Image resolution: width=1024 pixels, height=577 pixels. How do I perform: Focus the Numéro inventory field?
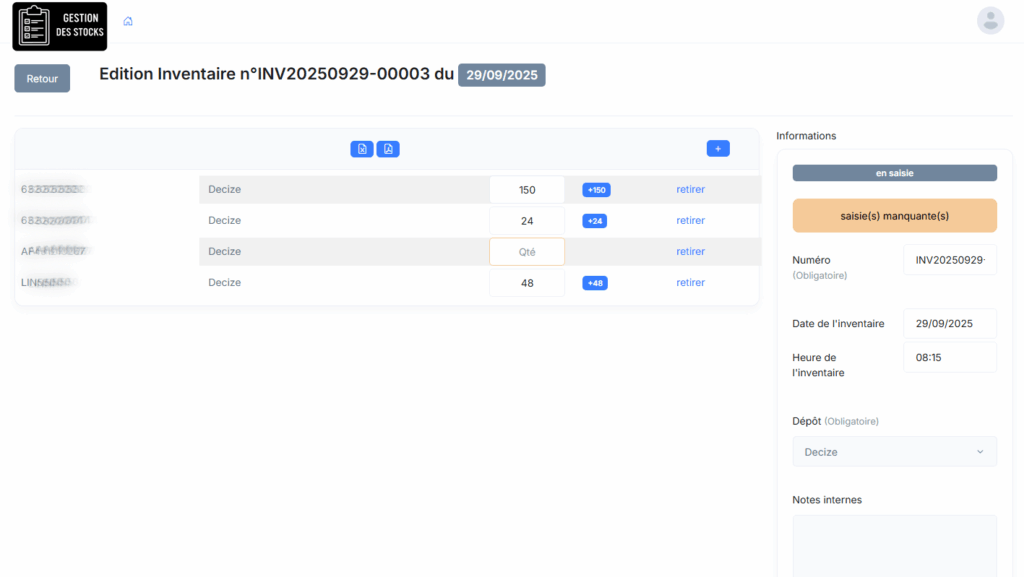pos(949,260)
